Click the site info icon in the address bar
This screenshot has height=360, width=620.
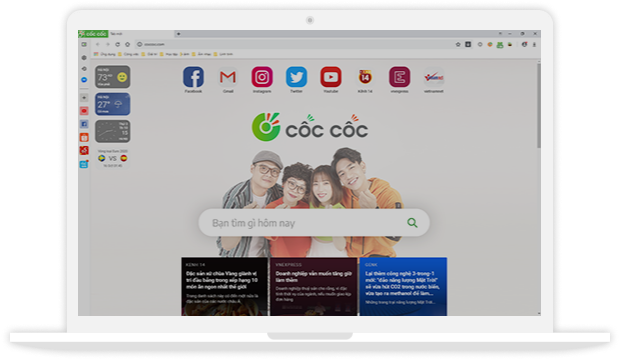coord(140,44)
